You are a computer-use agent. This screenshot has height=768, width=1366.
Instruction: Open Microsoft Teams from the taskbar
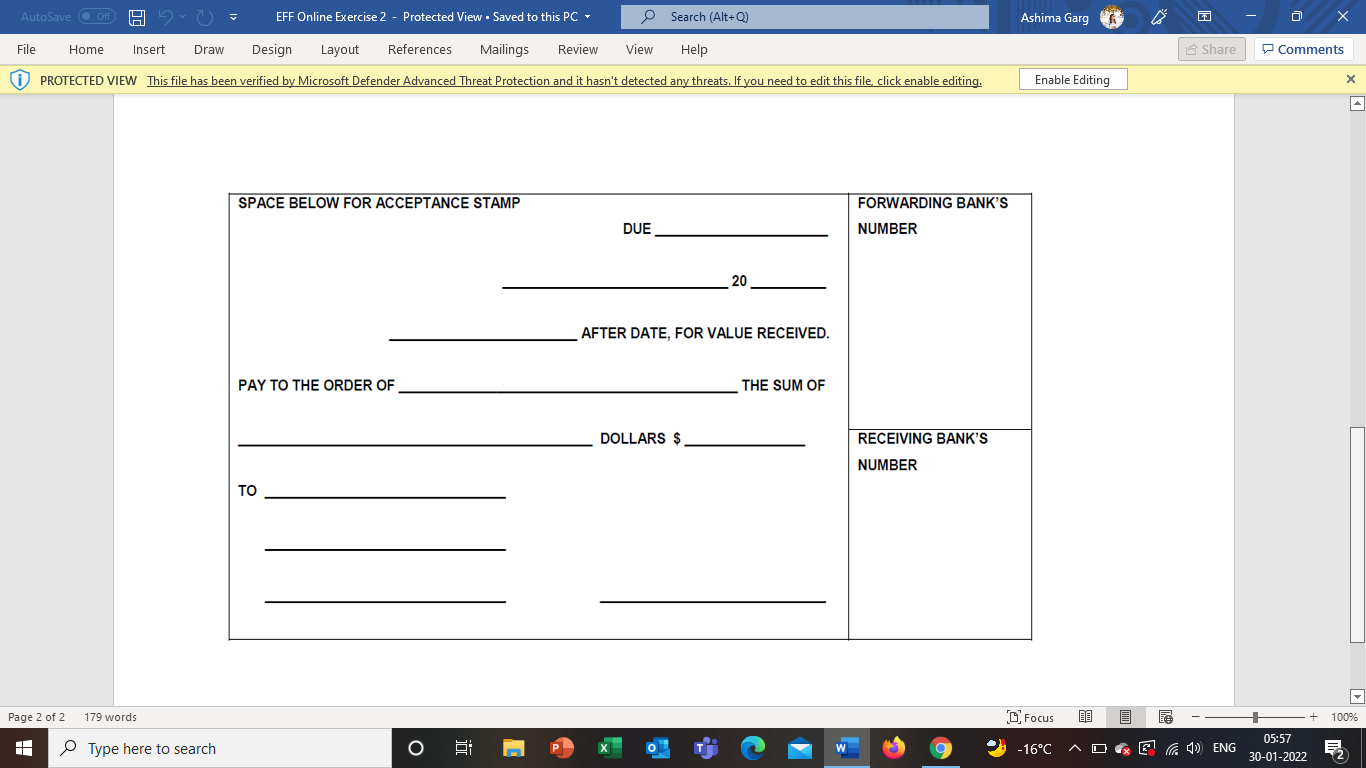(x=704, y=747)
